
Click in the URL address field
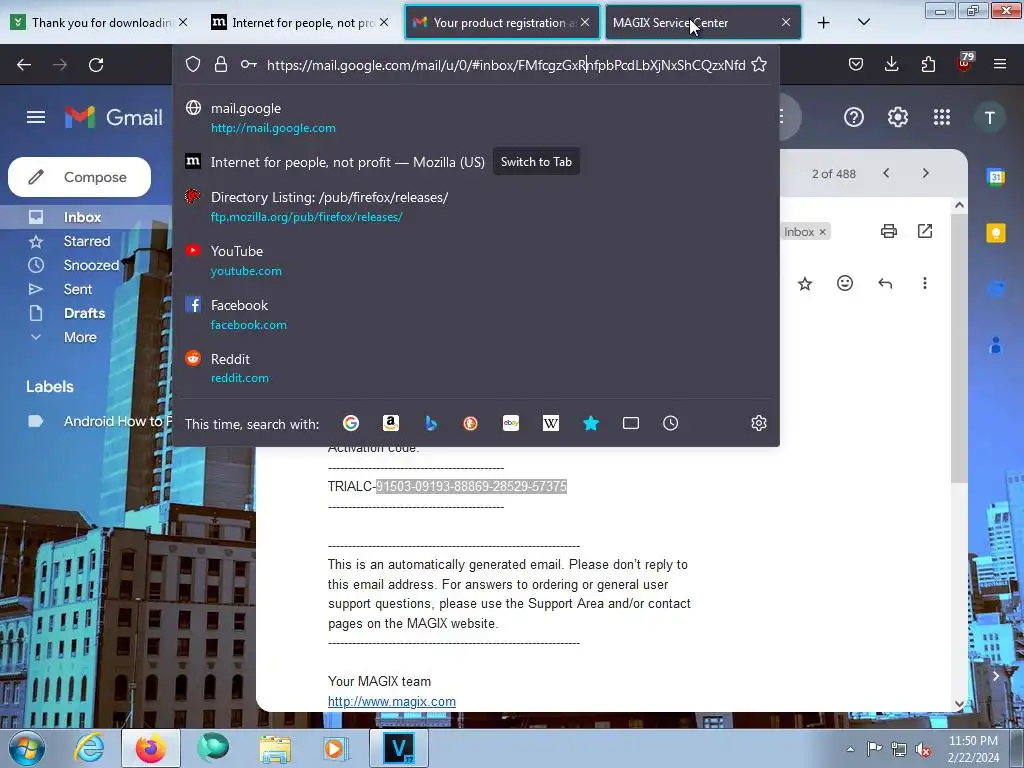pos(506,65)
